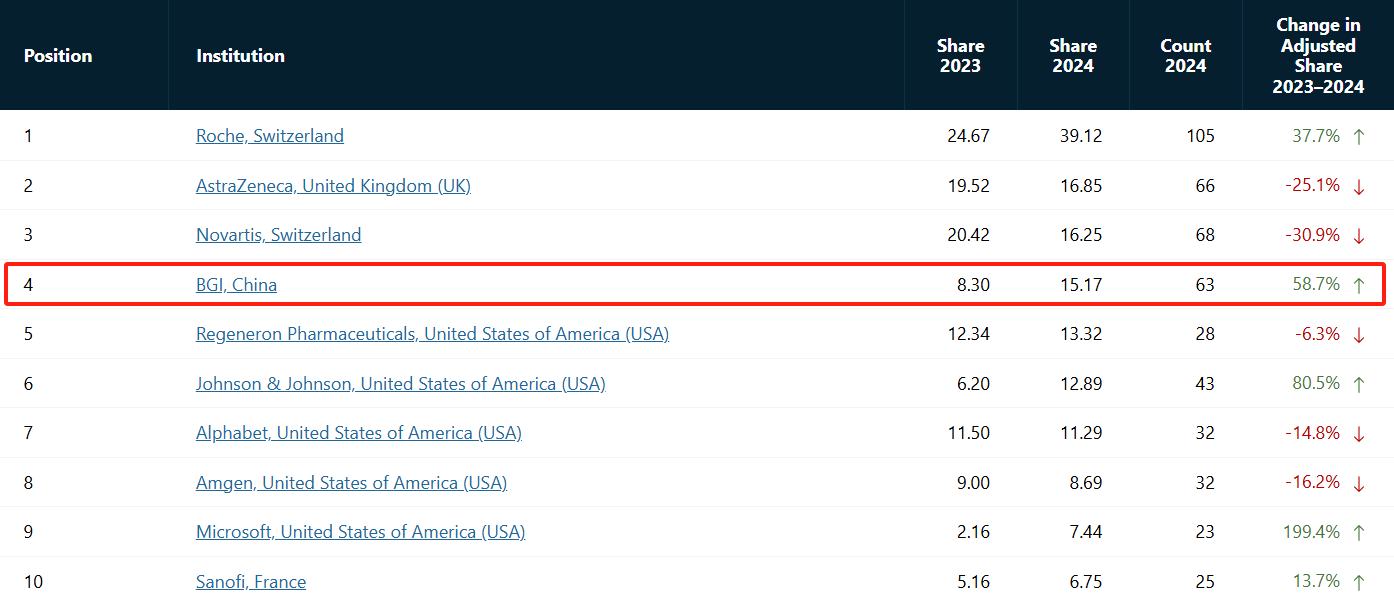Click the -14.8% change value
This screenshot has width=1394, height=605.
(x=1312, y=433)
